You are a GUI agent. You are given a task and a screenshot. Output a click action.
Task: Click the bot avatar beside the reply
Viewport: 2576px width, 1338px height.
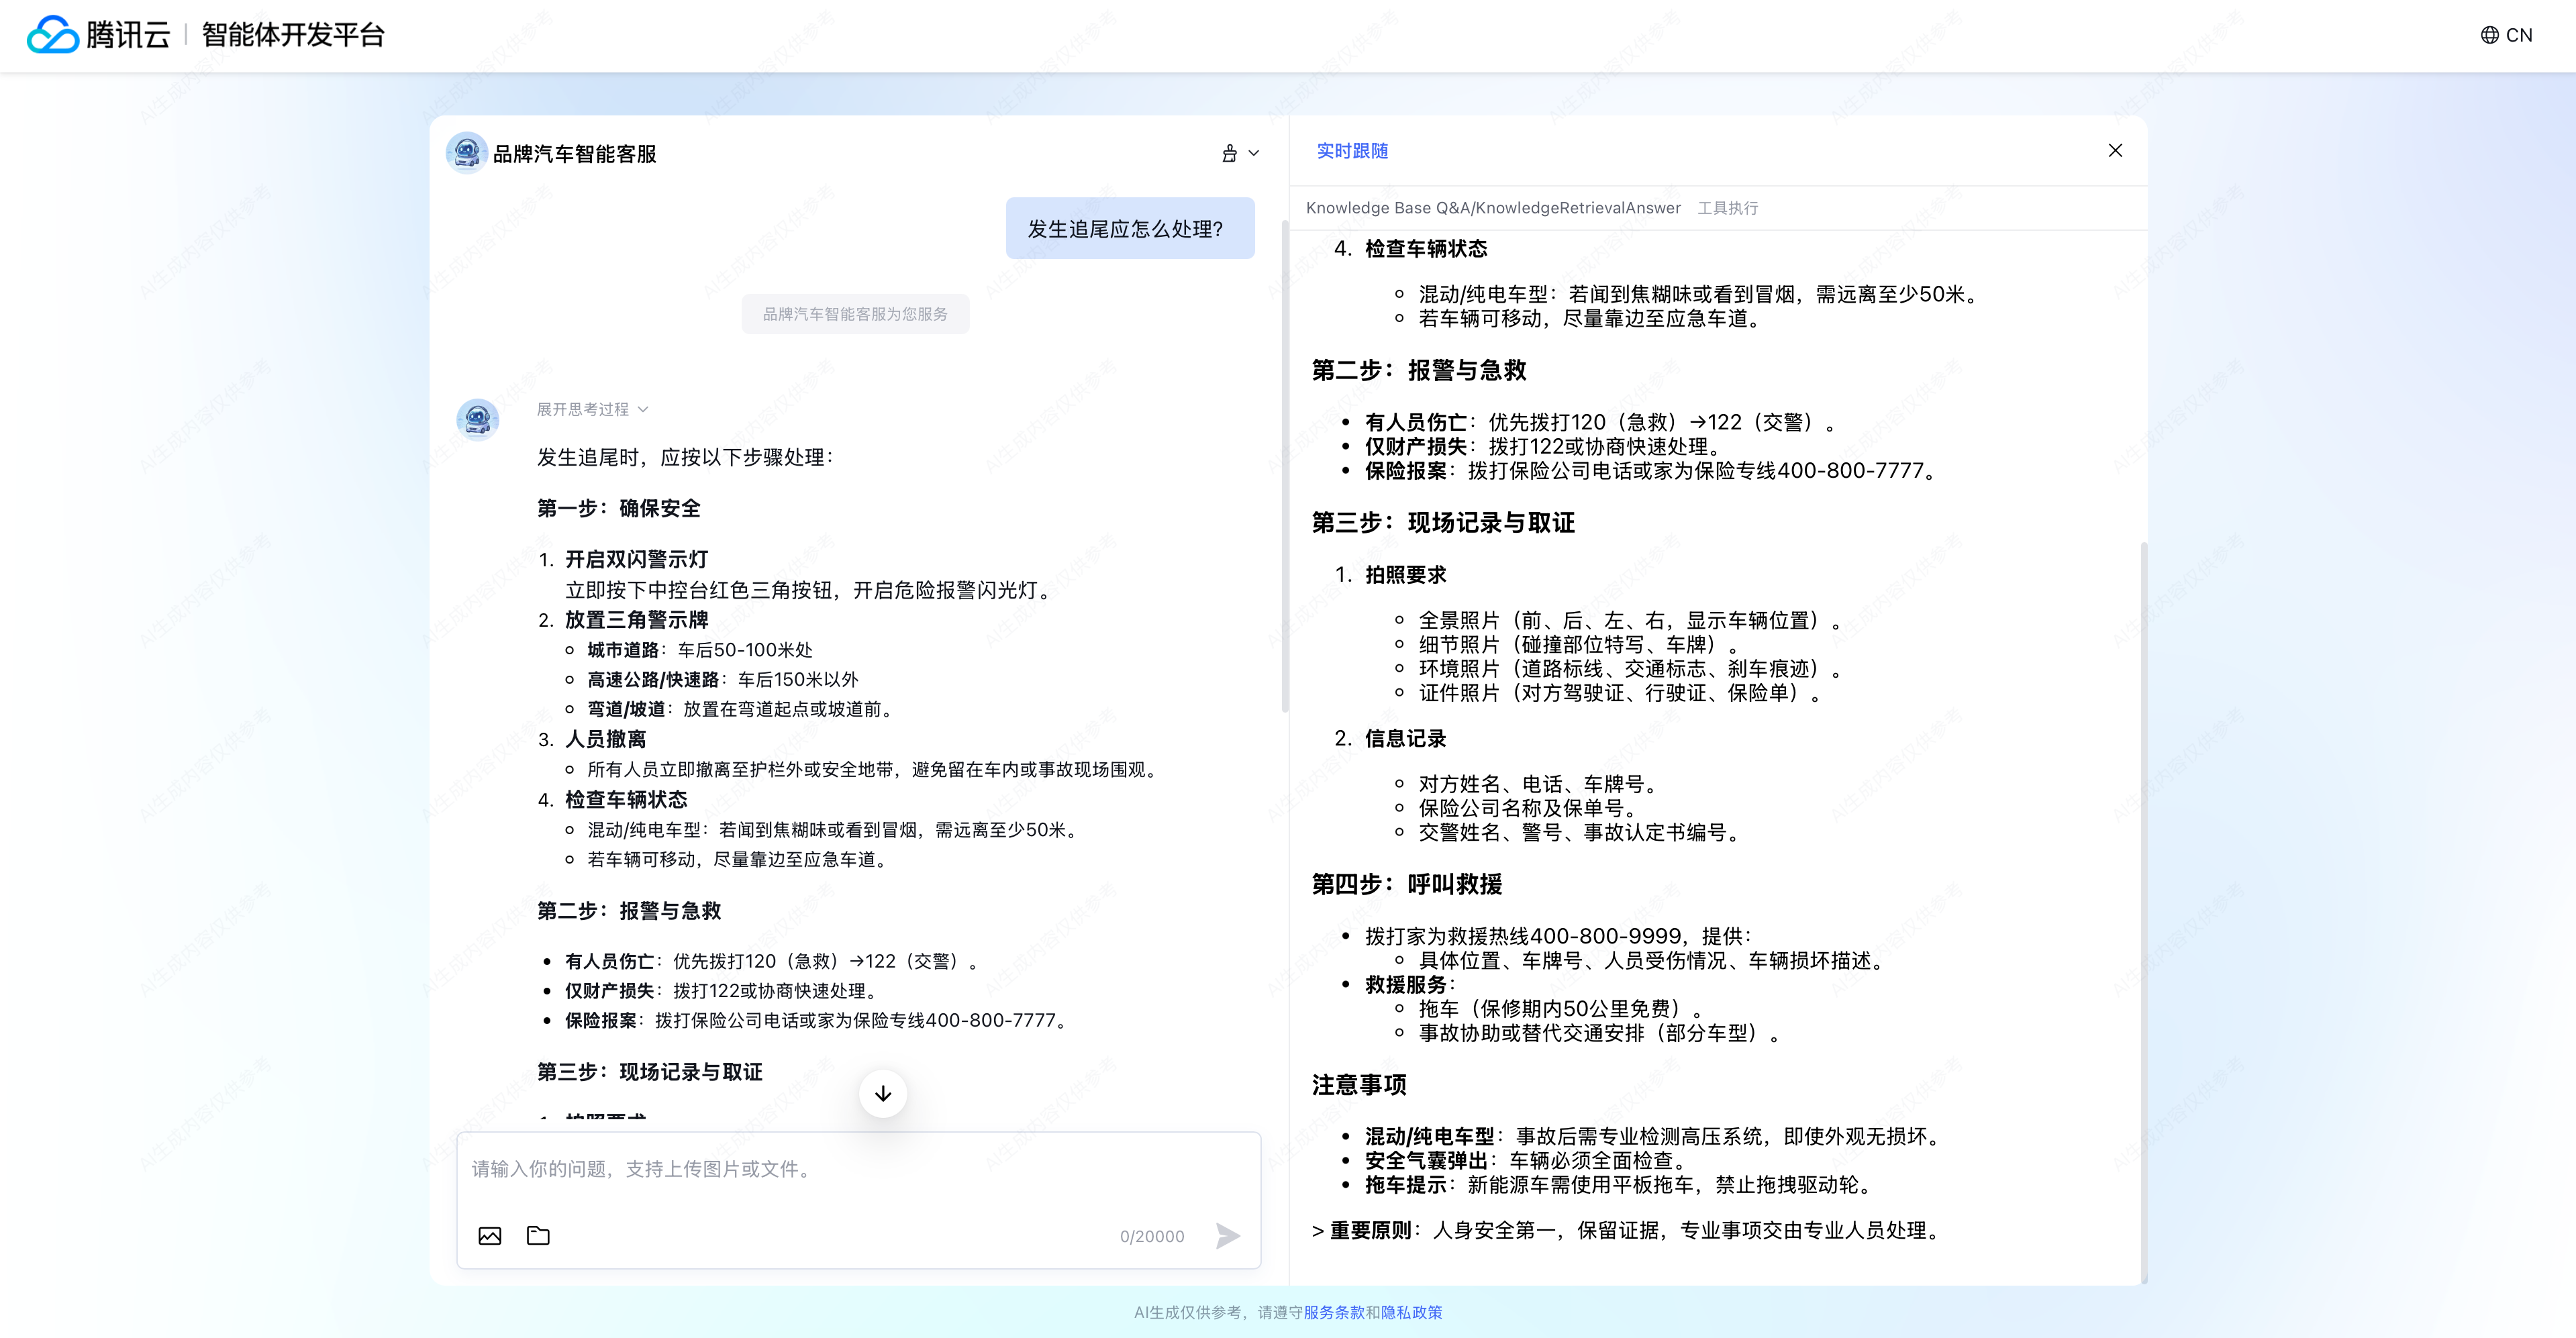click(478, 419)
